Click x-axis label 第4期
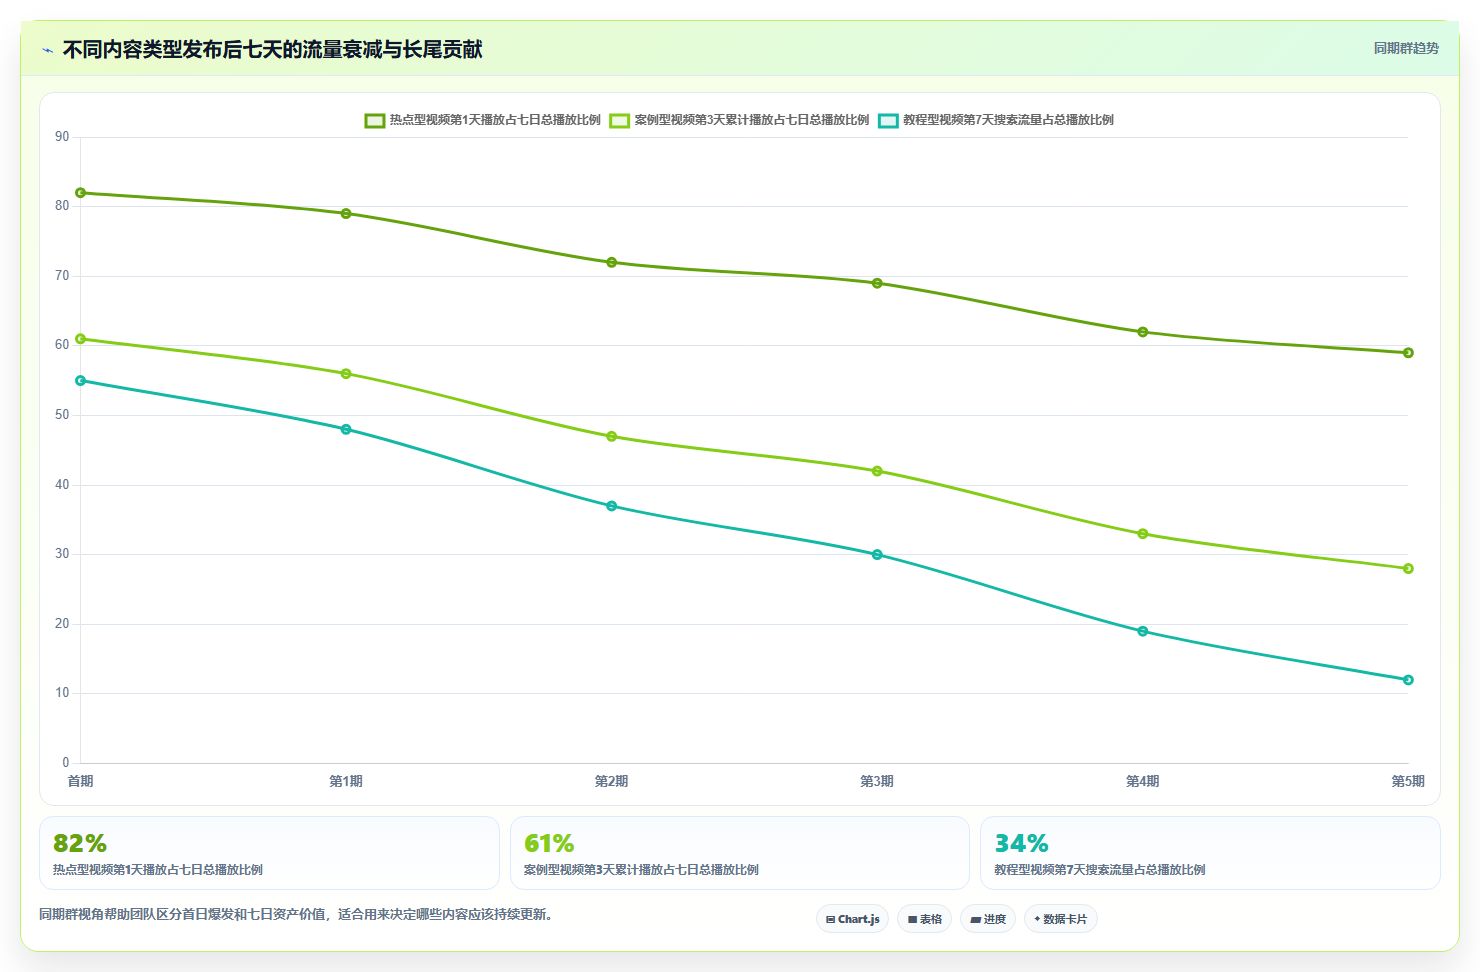 click(1143, 781)
